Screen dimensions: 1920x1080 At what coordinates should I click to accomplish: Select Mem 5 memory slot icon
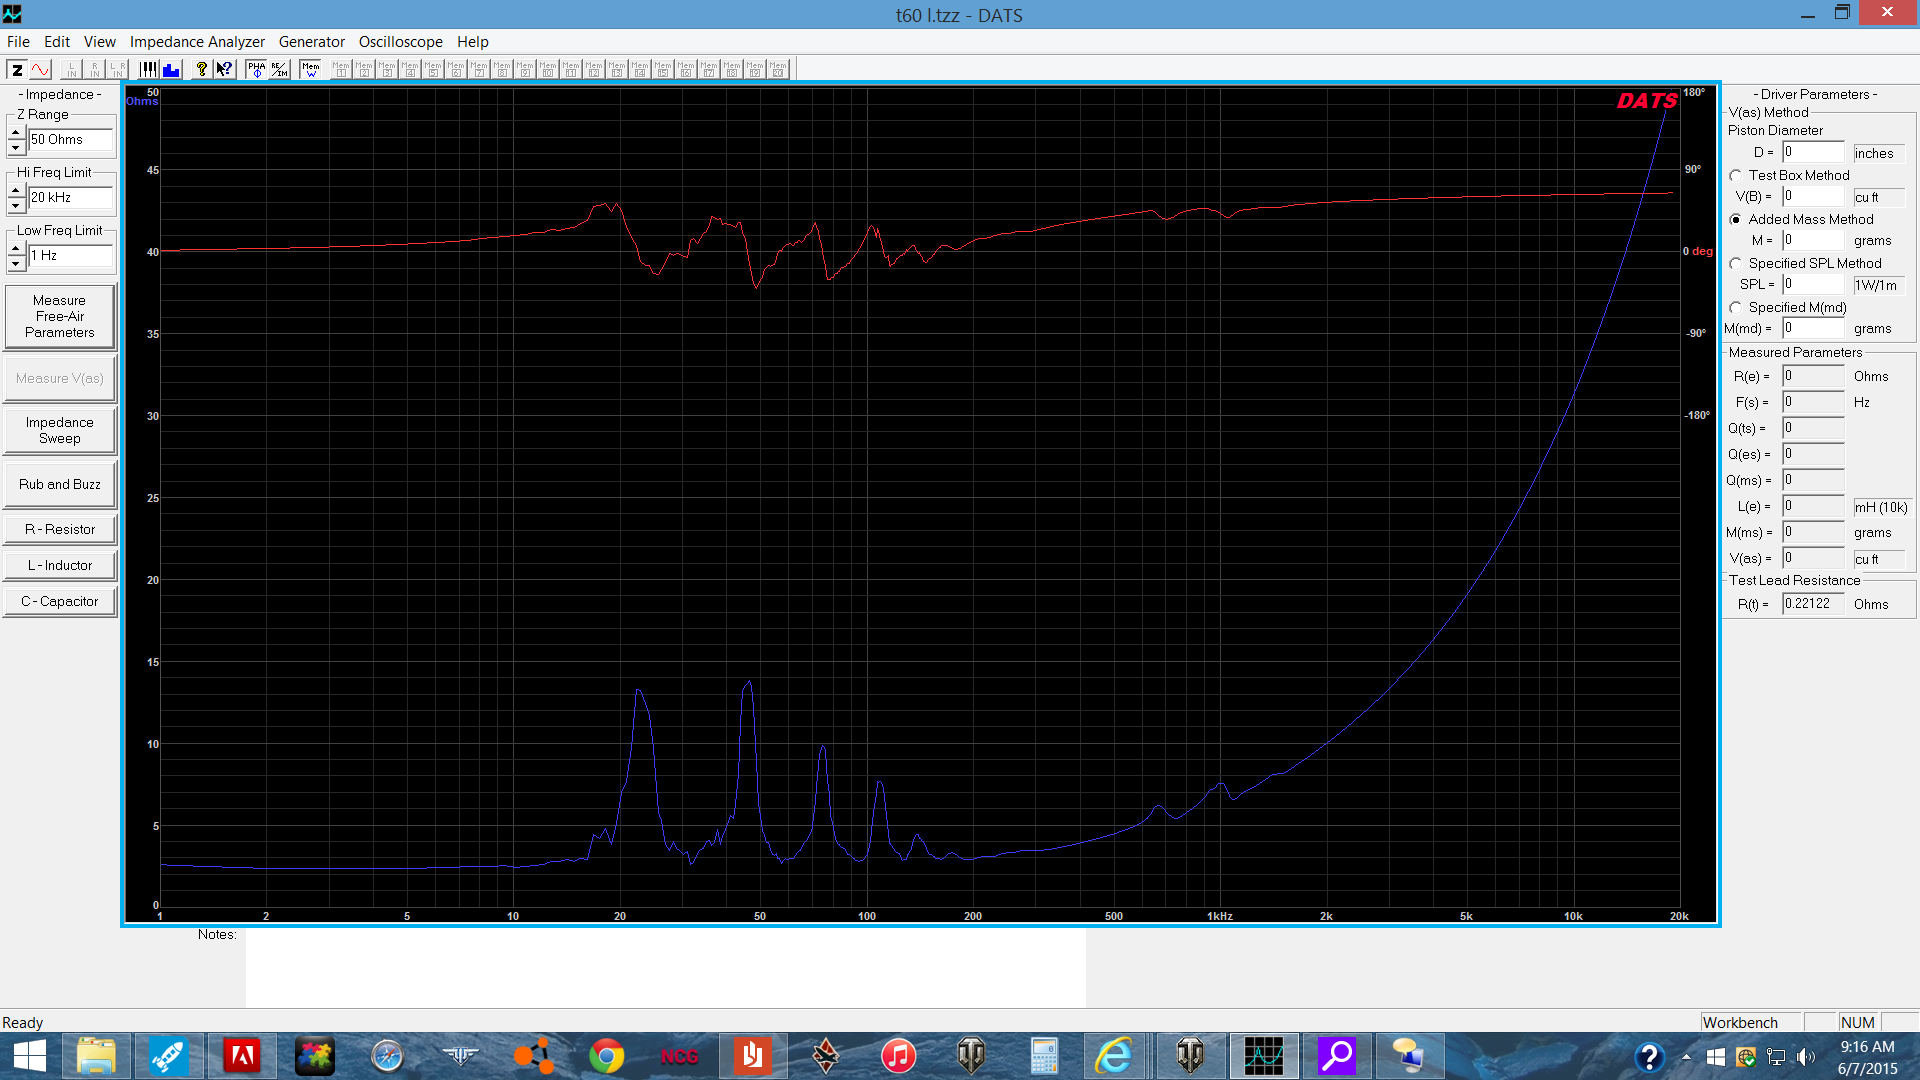click(x=433, y=69)
